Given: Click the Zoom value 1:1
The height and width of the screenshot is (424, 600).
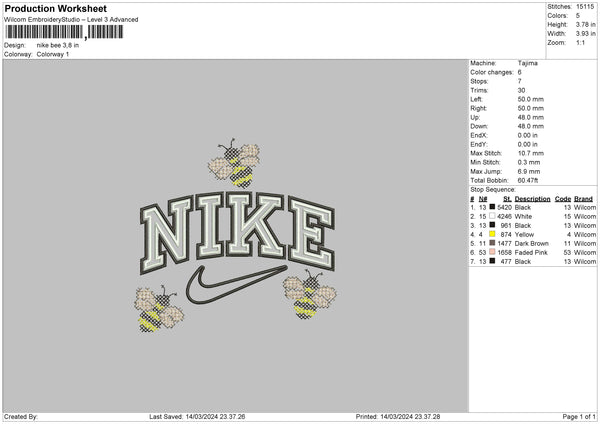Looking at the screenshot, I should point(580,42).
